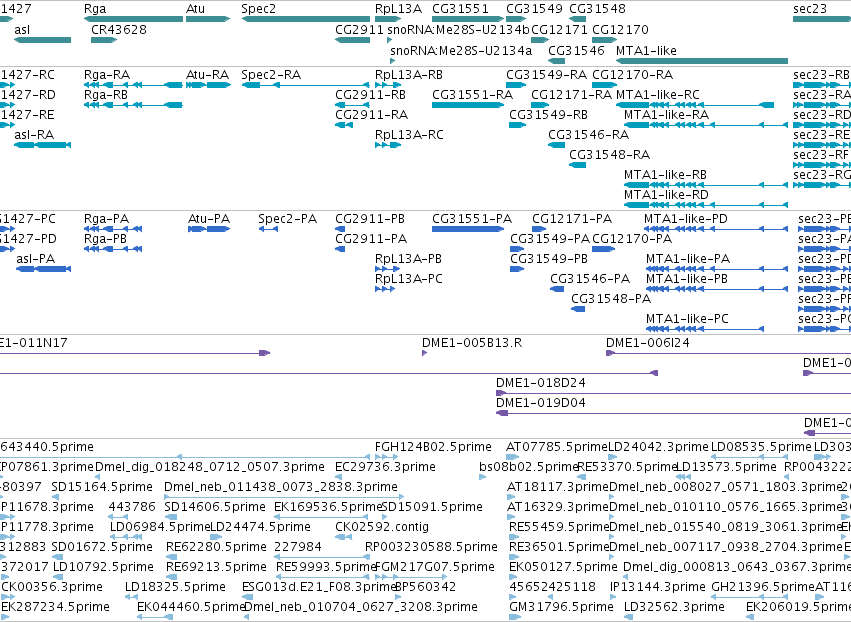Image resolution: width=851 pixels, height=622 pixels.
Task: Click transcript CG31551-RA
Action: click(467, 105)
